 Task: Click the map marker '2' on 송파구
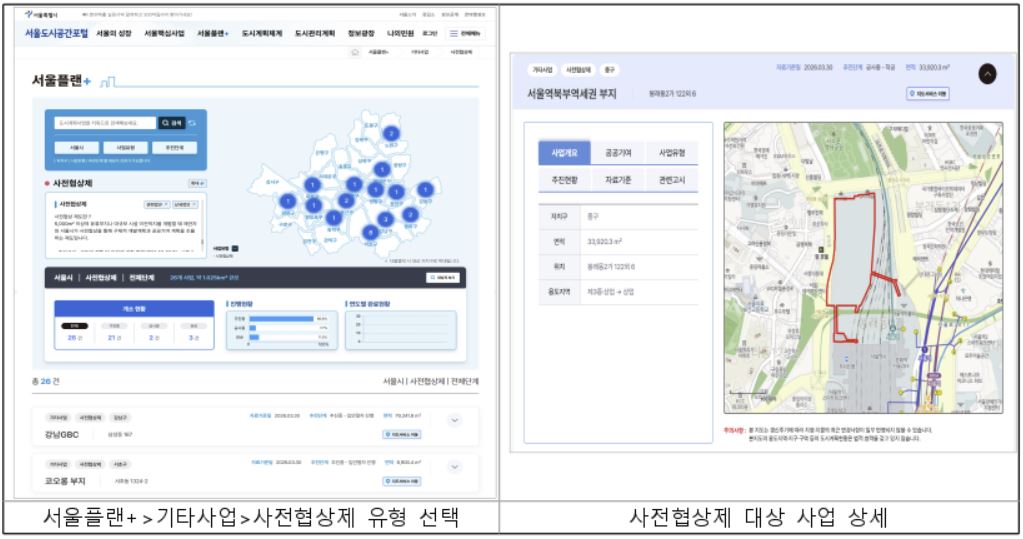click(410, 214)
